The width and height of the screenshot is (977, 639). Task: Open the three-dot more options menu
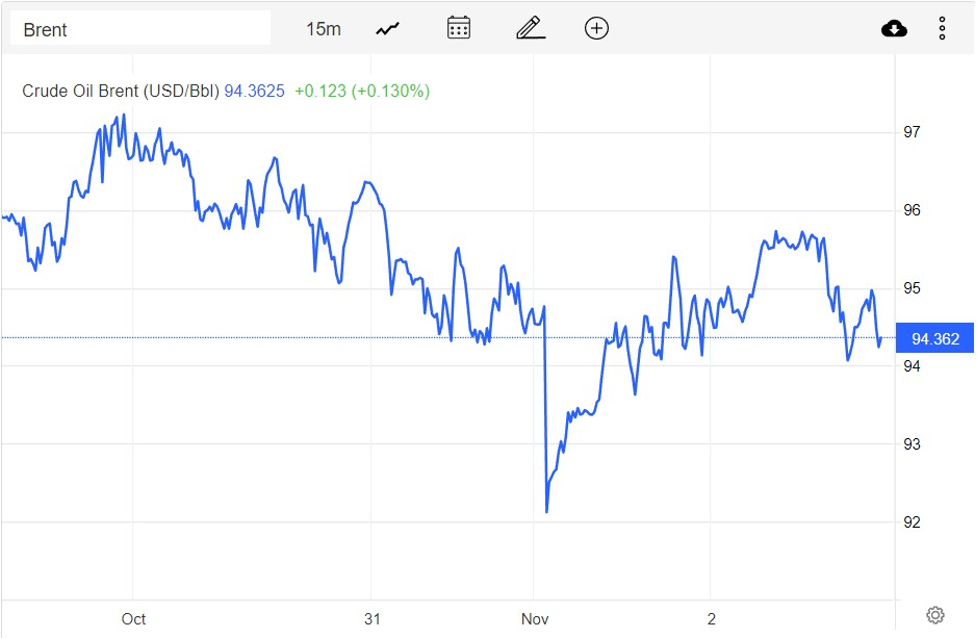[942, 28]
